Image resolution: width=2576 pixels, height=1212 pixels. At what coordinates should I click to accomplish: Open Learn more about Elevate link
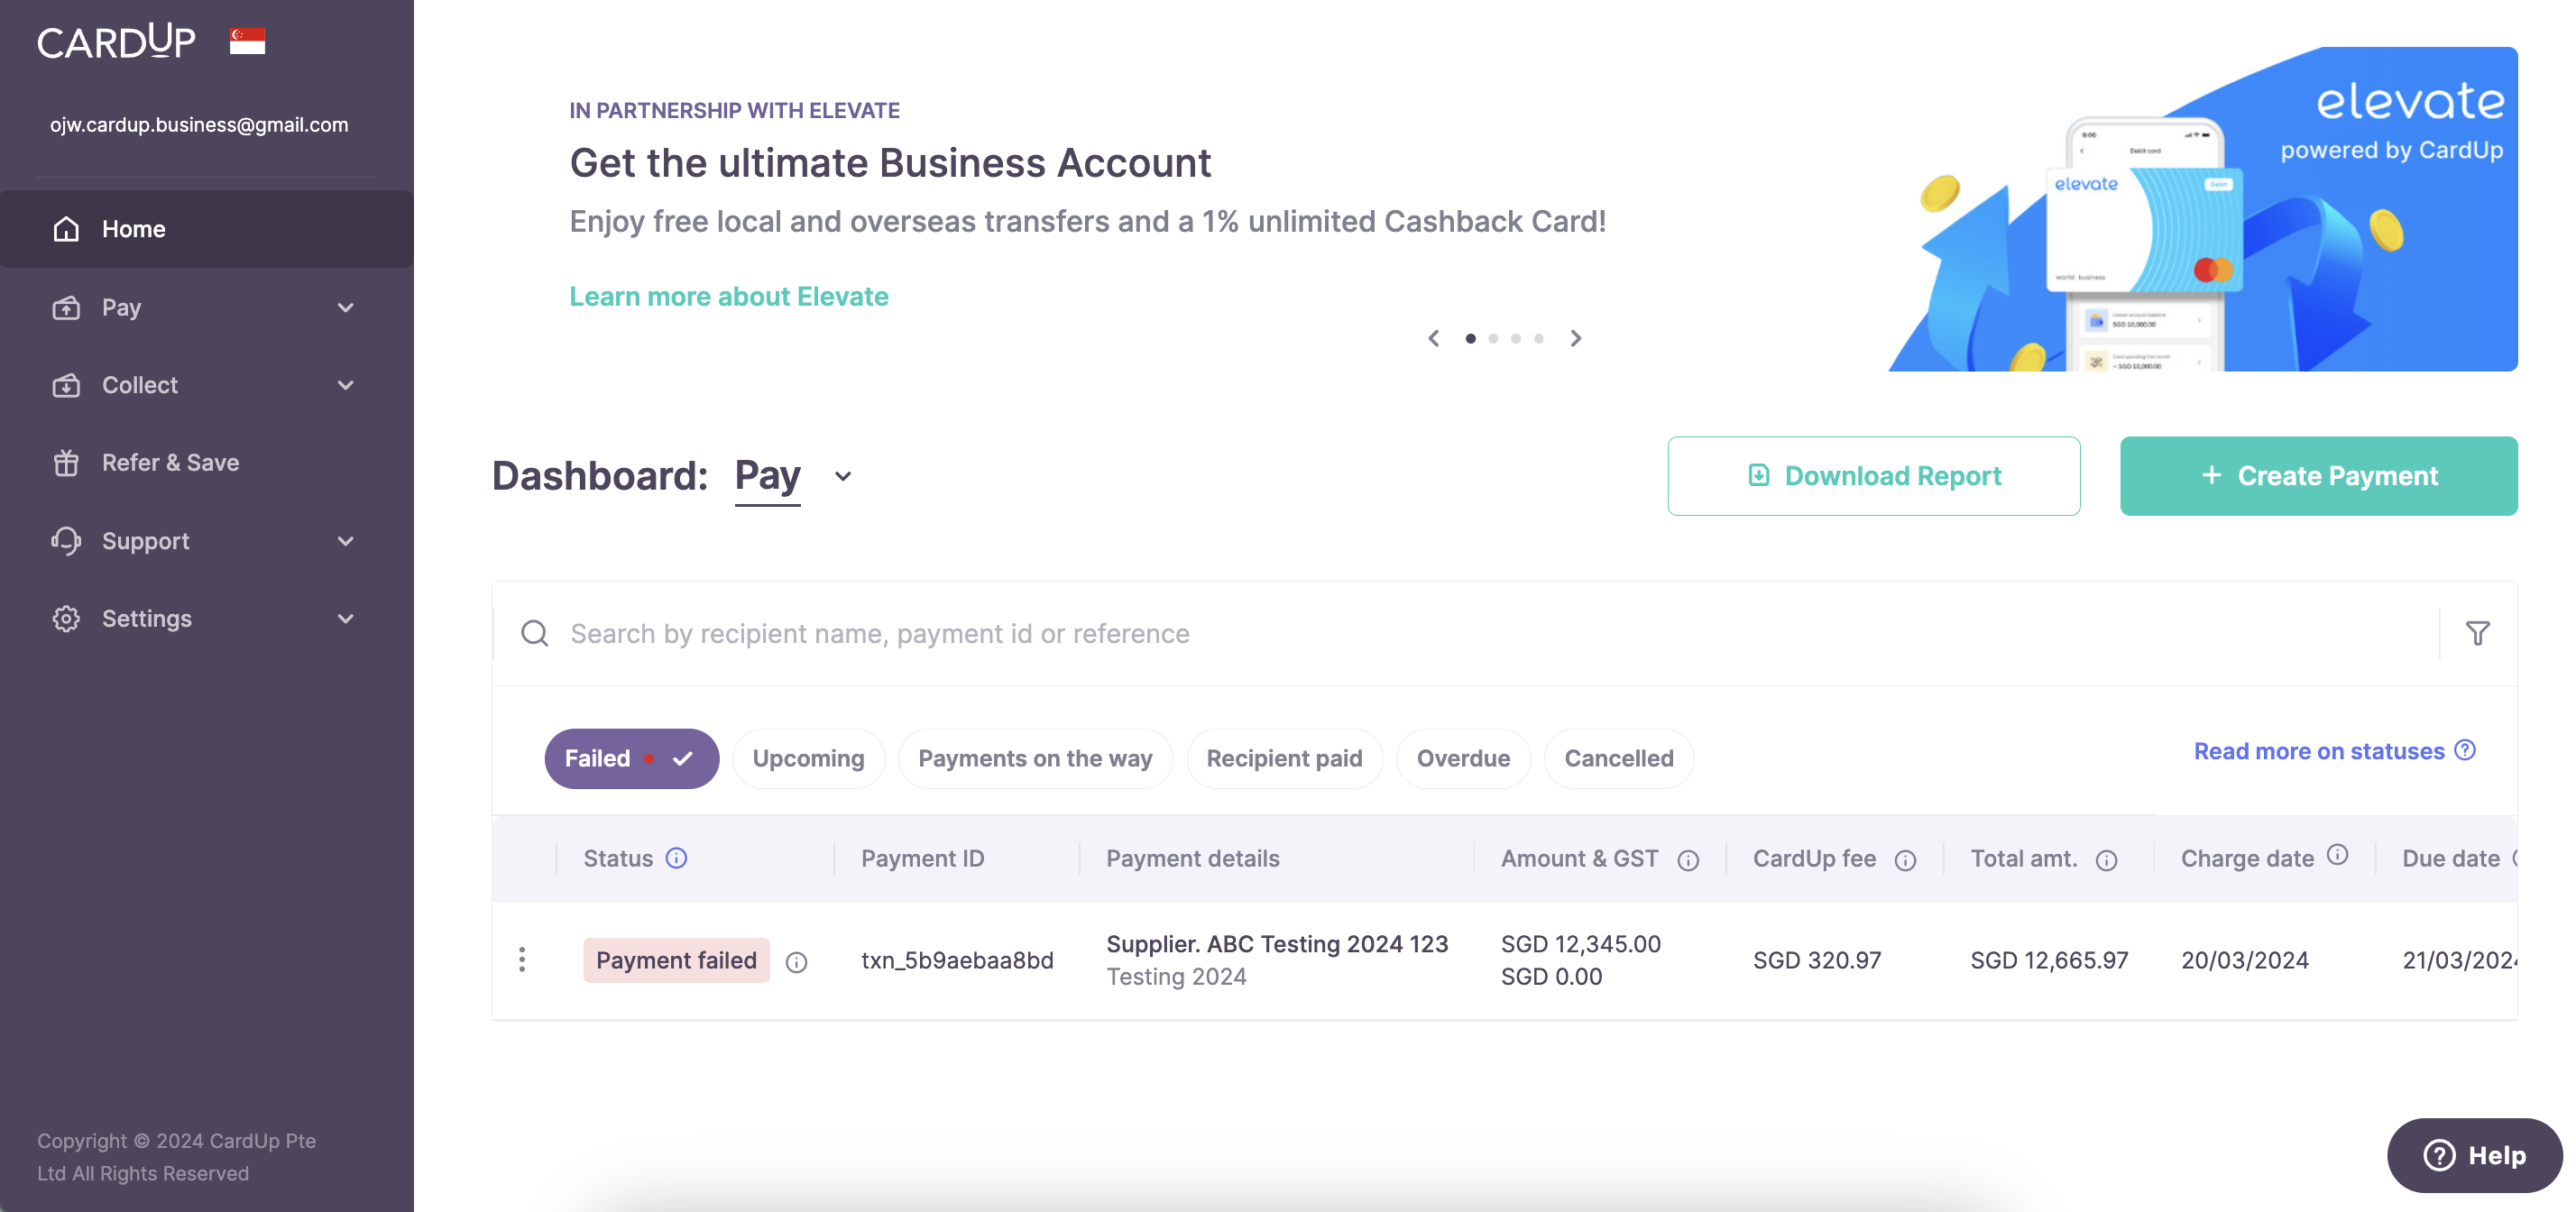point(729,296)
